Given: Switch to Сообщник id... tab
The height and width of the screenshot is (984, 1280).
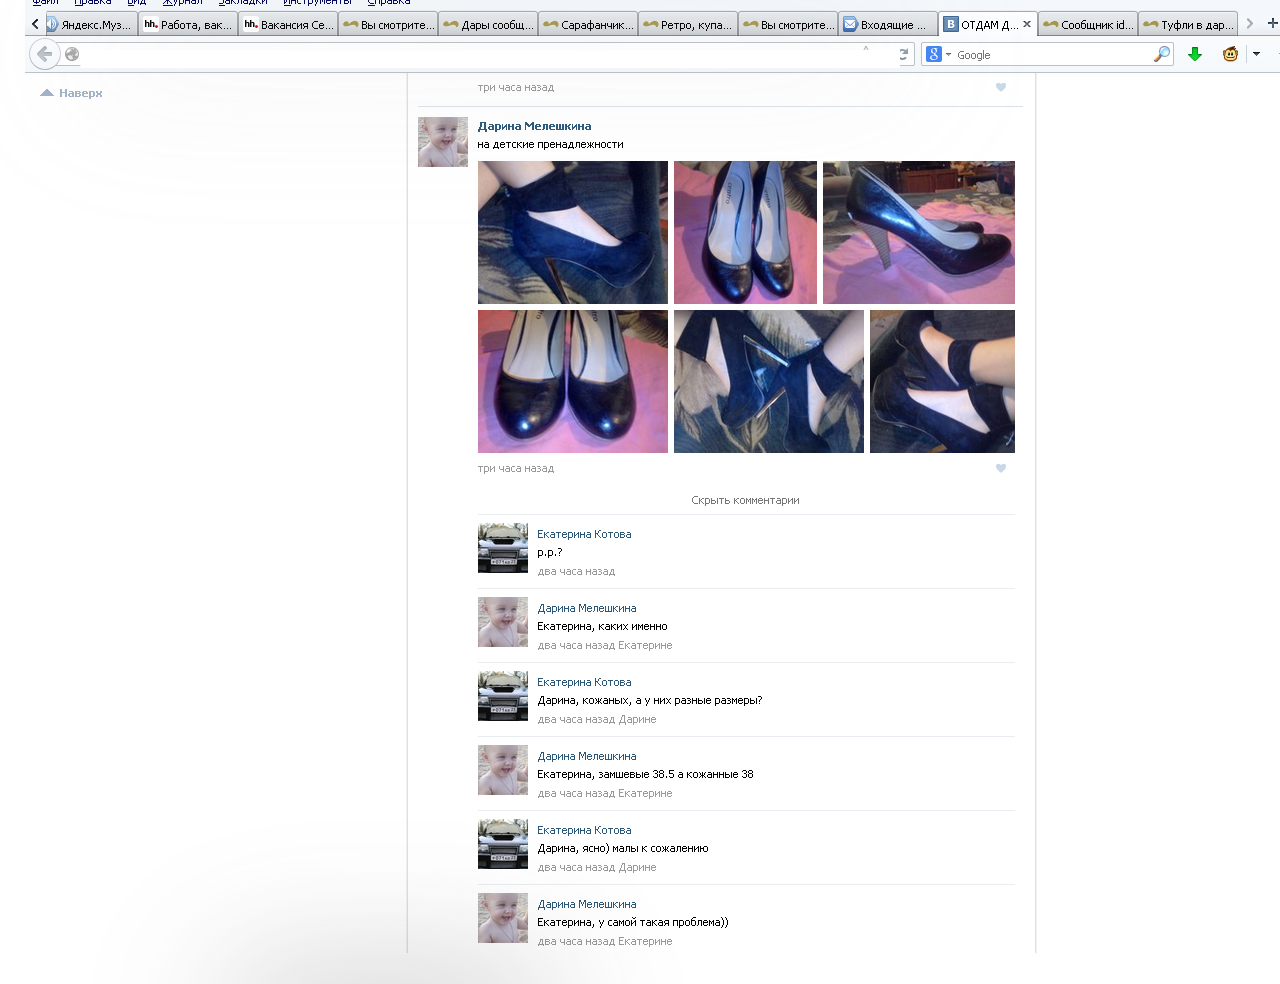Looking at the screenshot, I should coord(1088,25).
